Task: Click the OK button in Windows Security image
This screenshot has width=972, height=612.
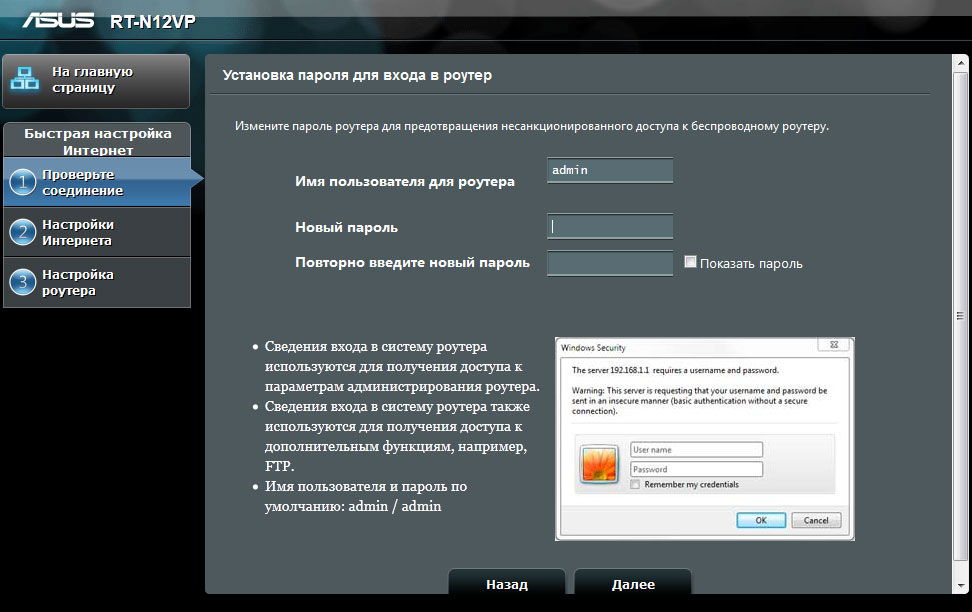Action: pyautogui.click(x=761, y=520)
